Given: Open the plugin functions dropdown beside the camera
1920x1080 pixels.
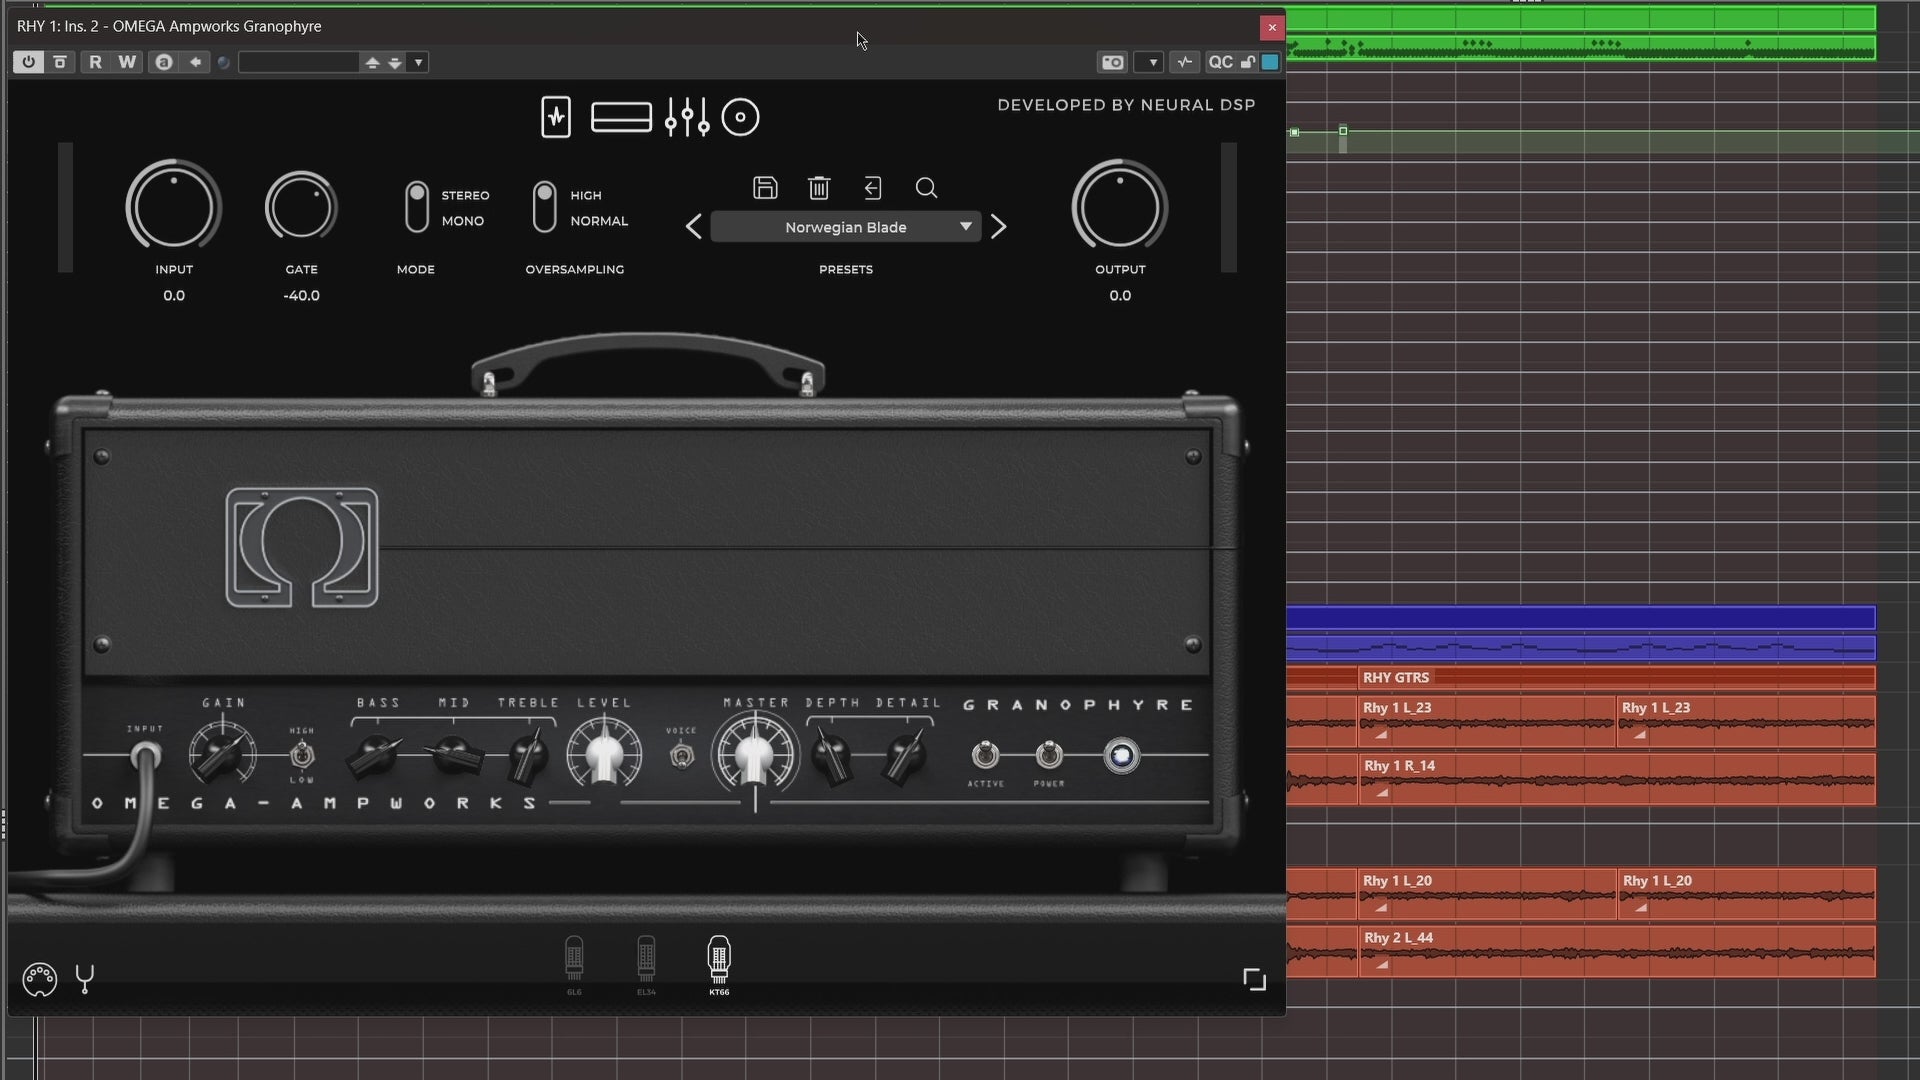Looking at the screenshot, I should (1152, 62).
